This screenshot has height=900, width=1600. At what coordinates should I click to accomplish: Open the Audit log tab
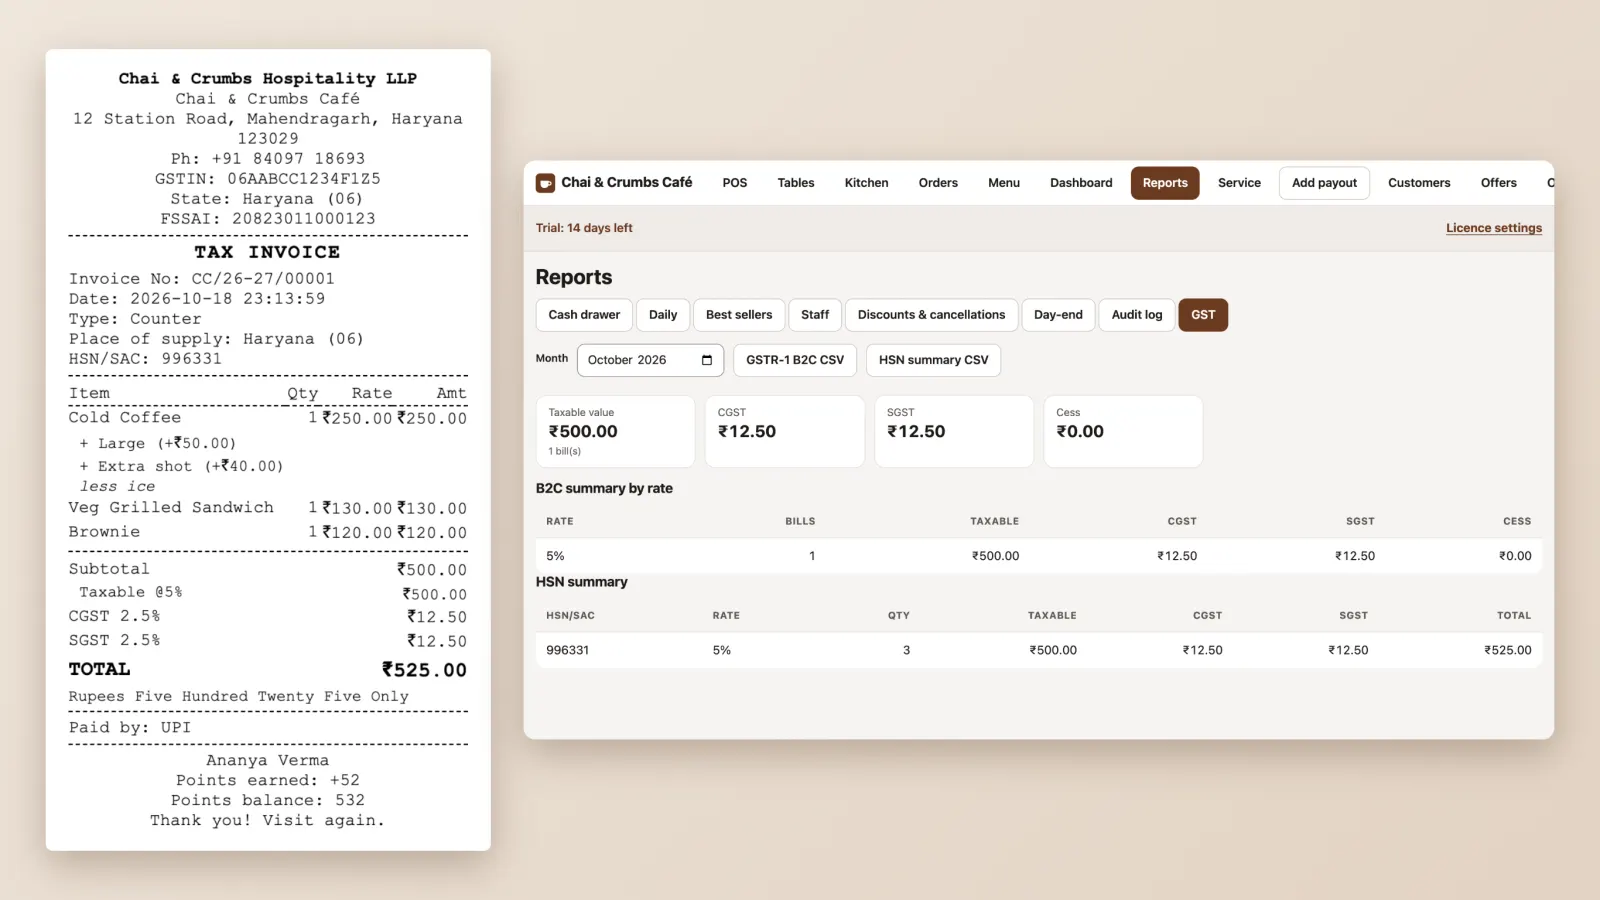tap(1137, 315)
